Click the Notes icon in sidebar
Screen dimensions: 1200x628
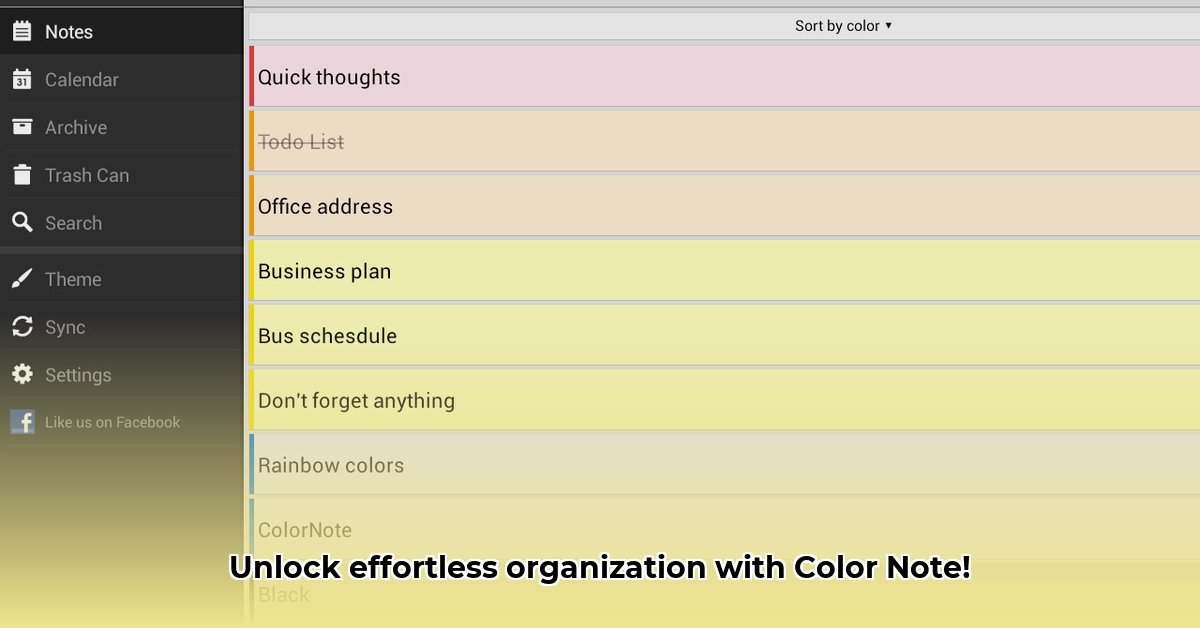tap(22, 31)
